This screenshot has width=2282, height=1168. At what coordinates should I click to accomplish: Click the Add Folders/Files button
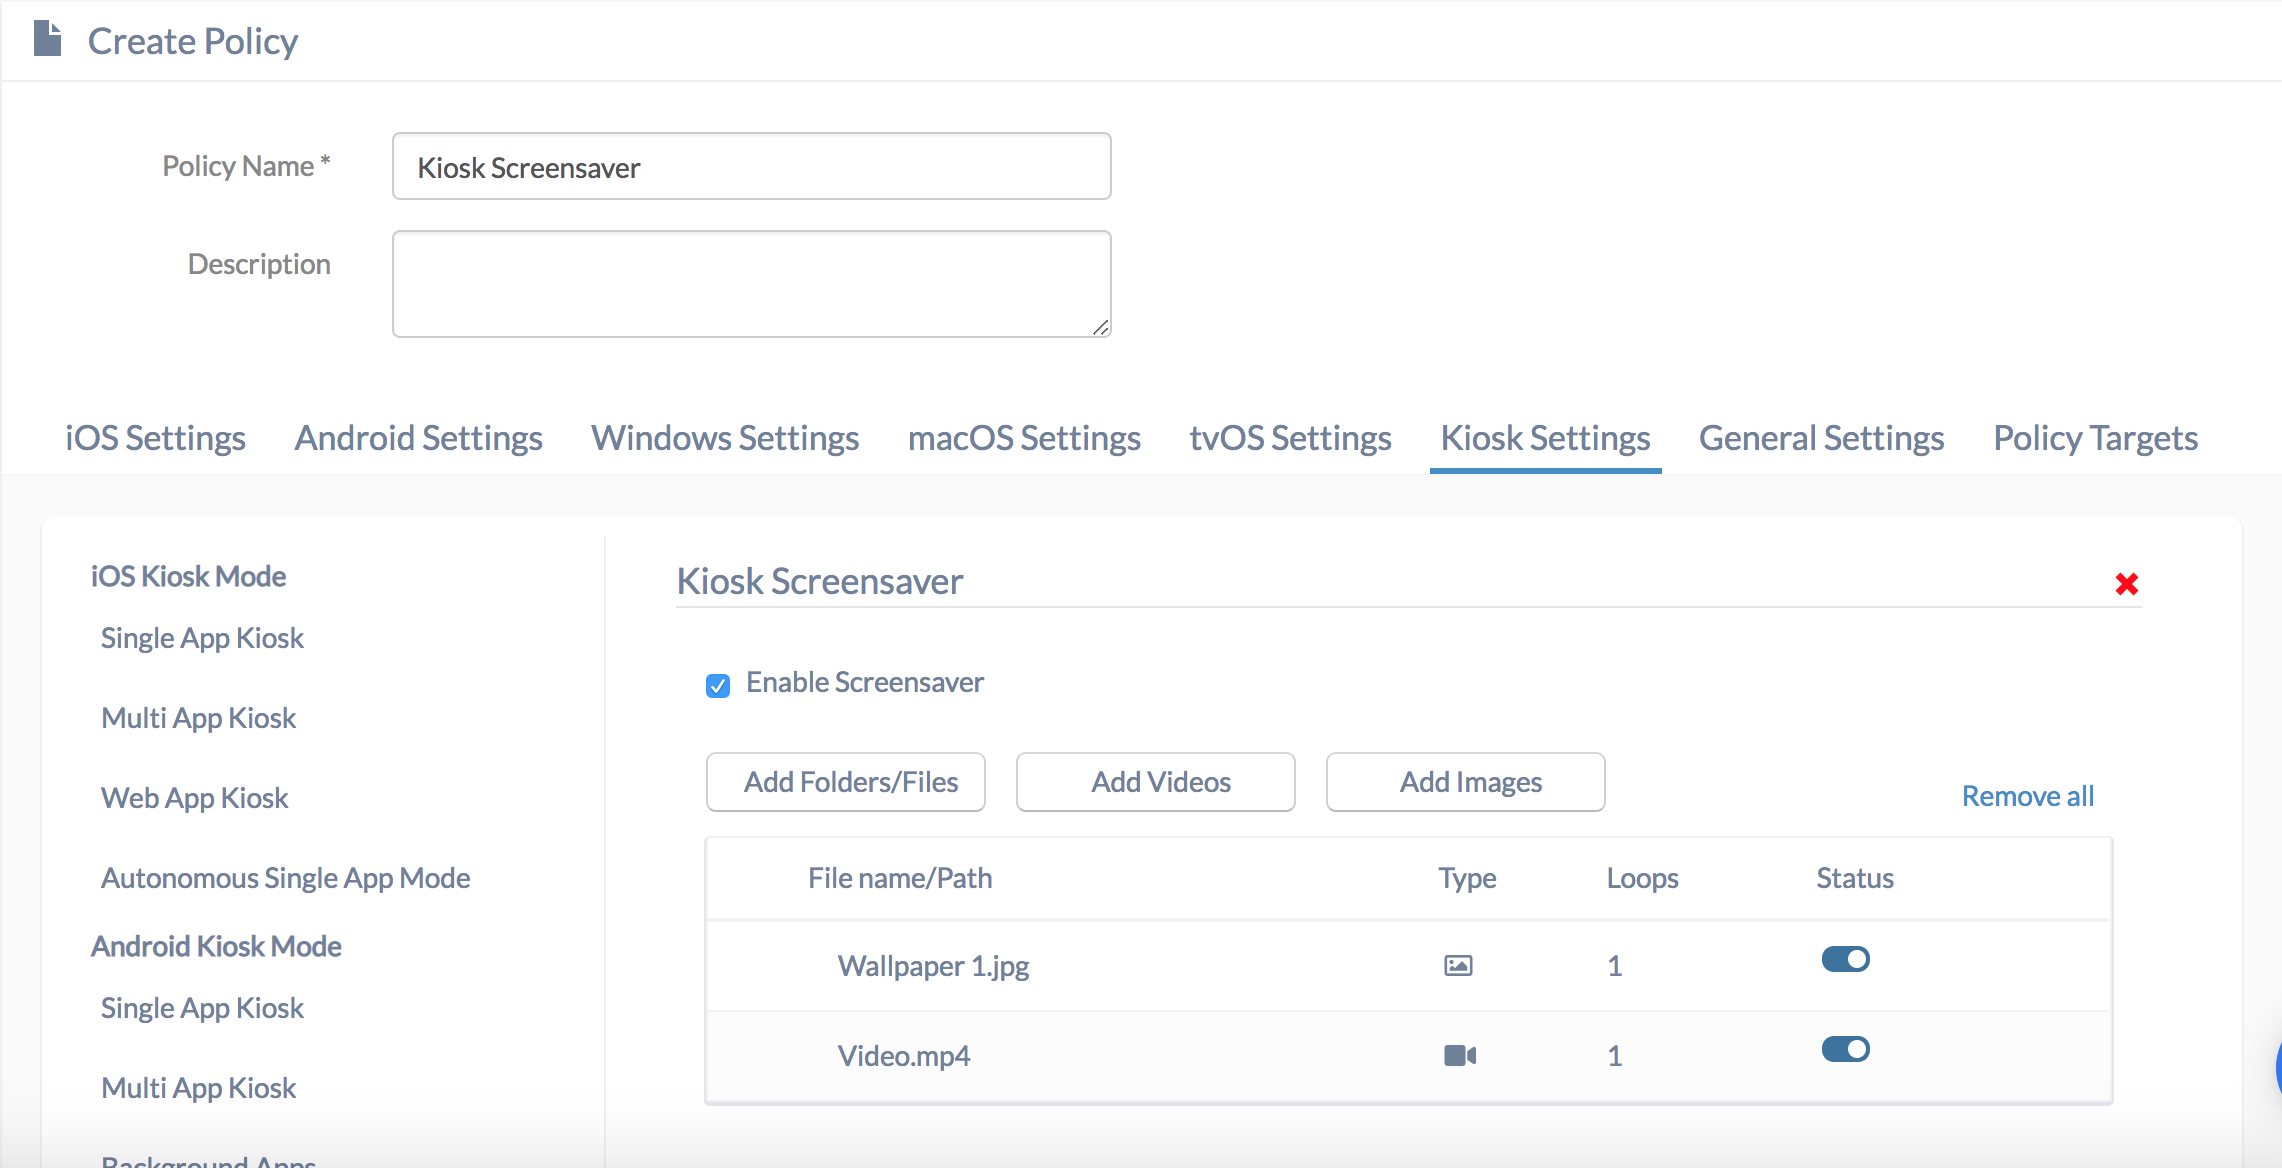pos(846,782)
